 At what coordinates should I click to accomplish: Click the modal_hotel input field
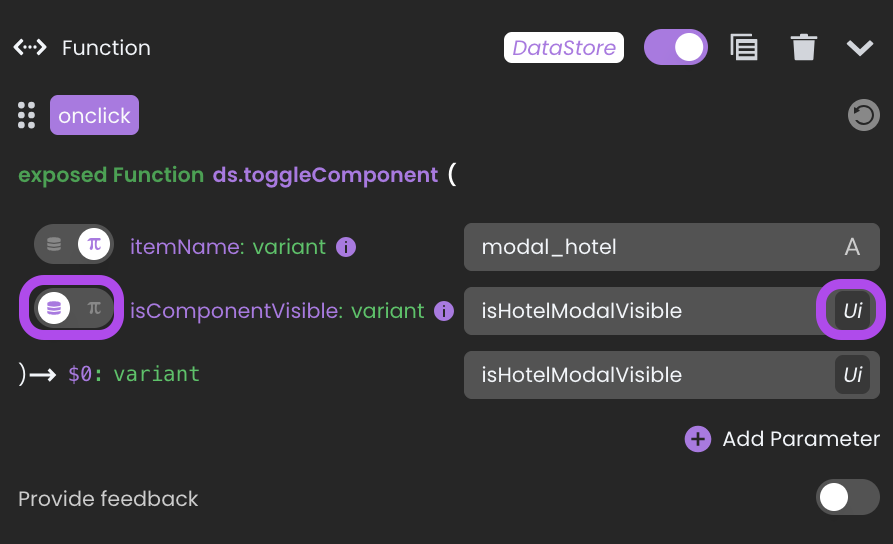click(x=672, y=247)
